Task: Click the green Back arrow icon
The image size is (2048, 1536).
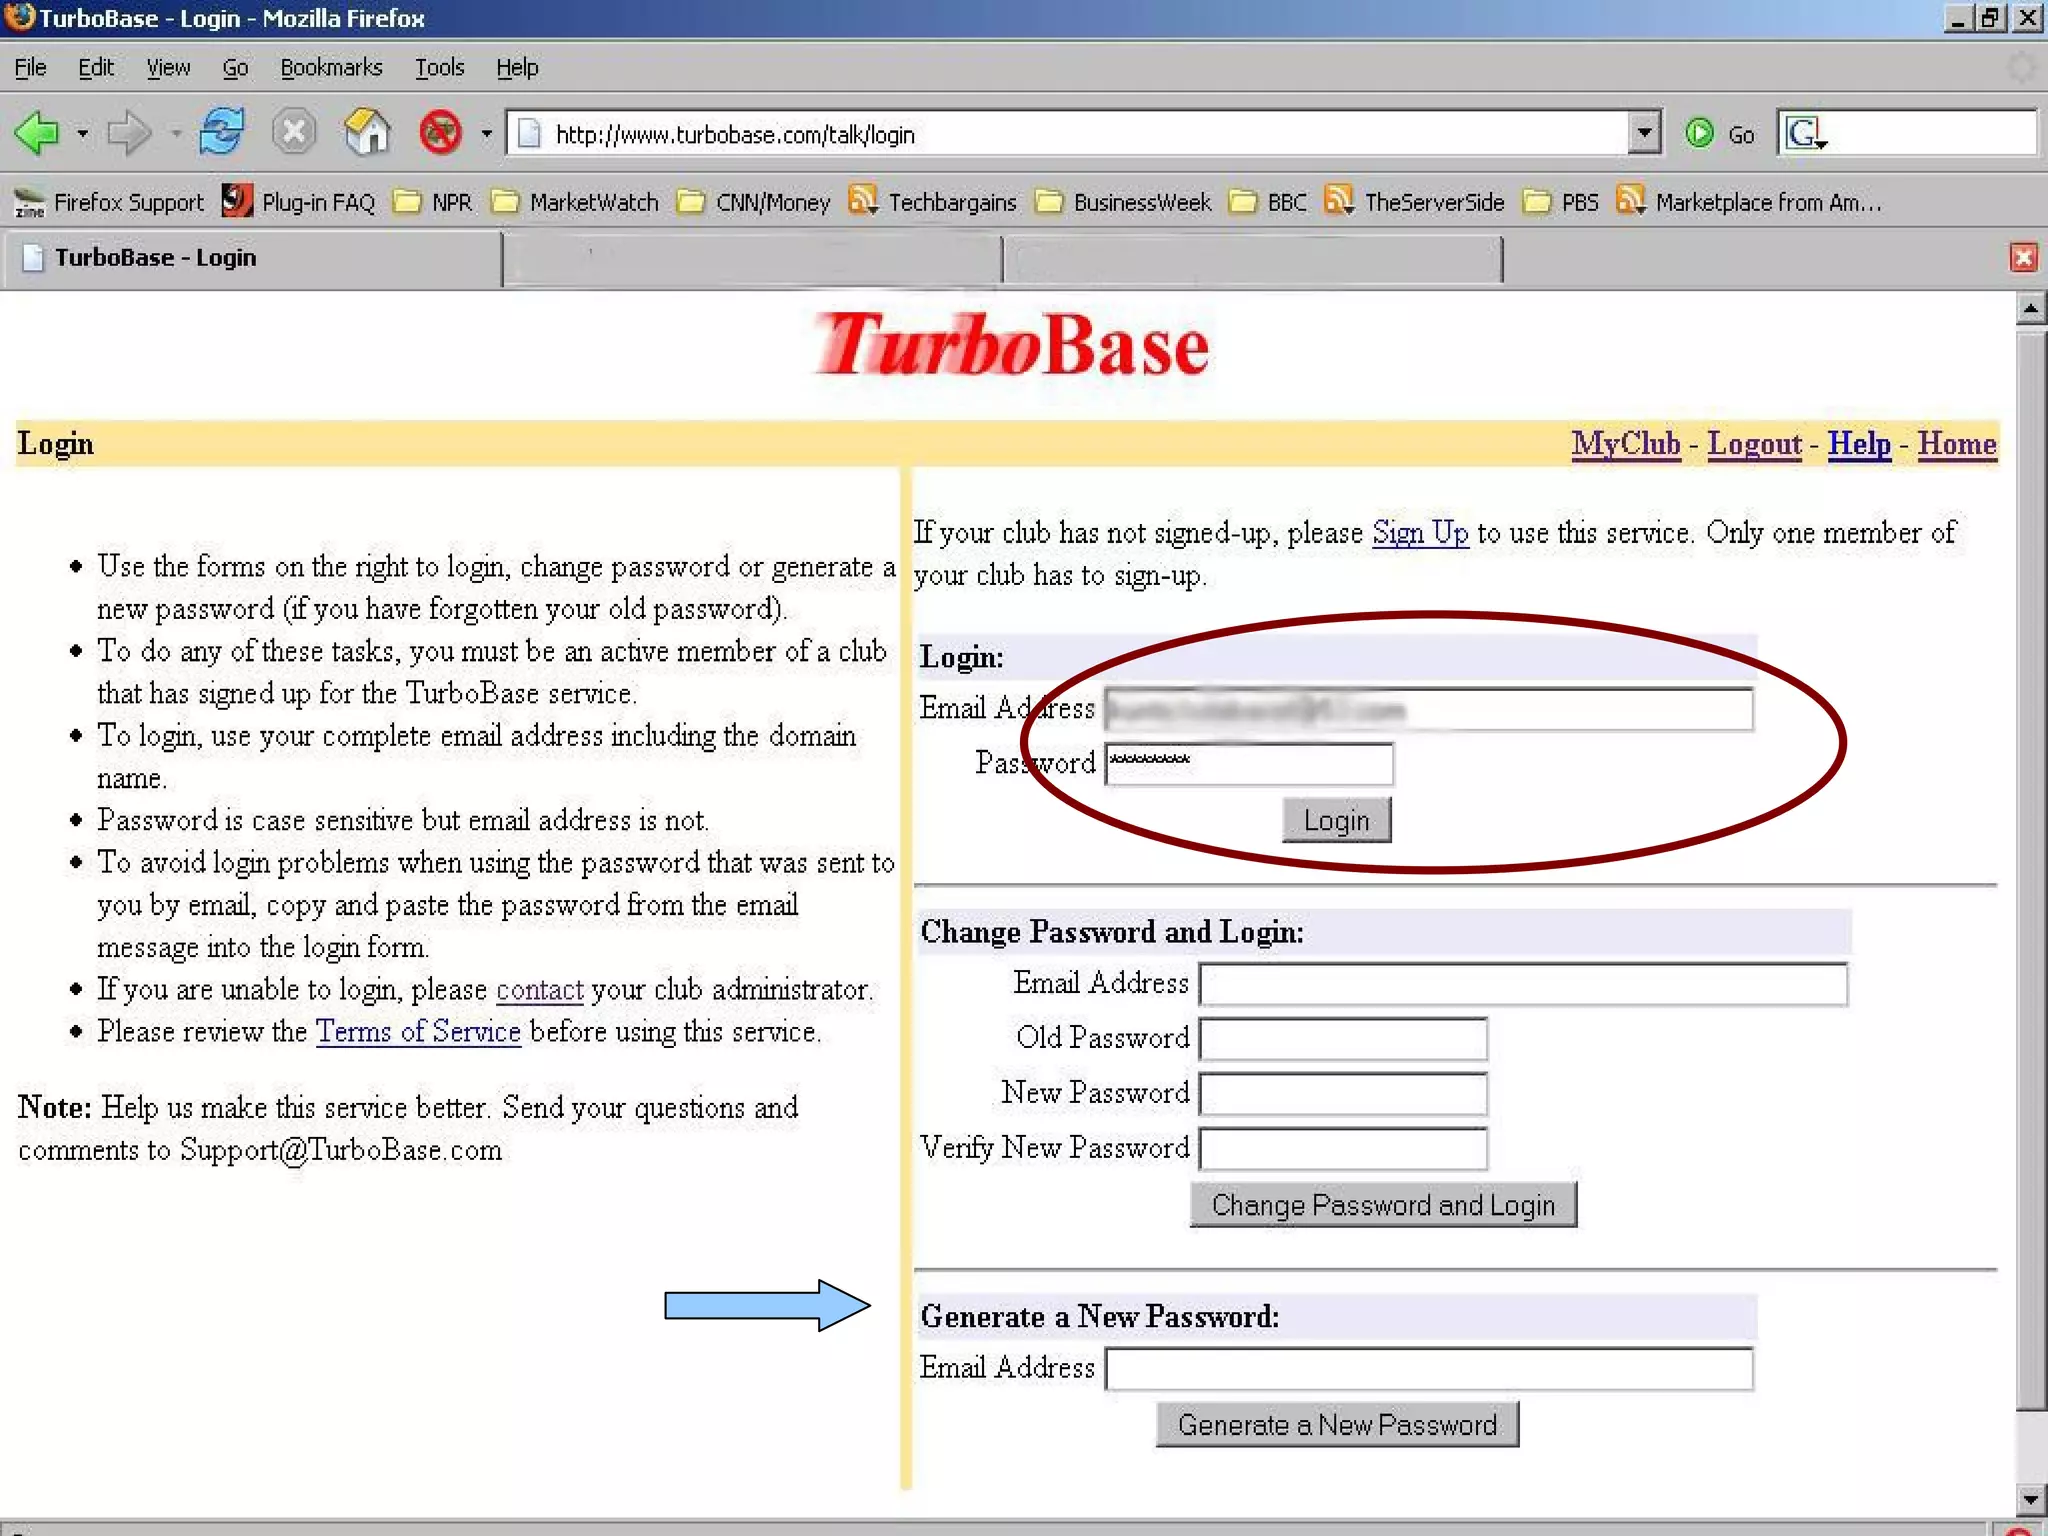Action: (38, 133)
